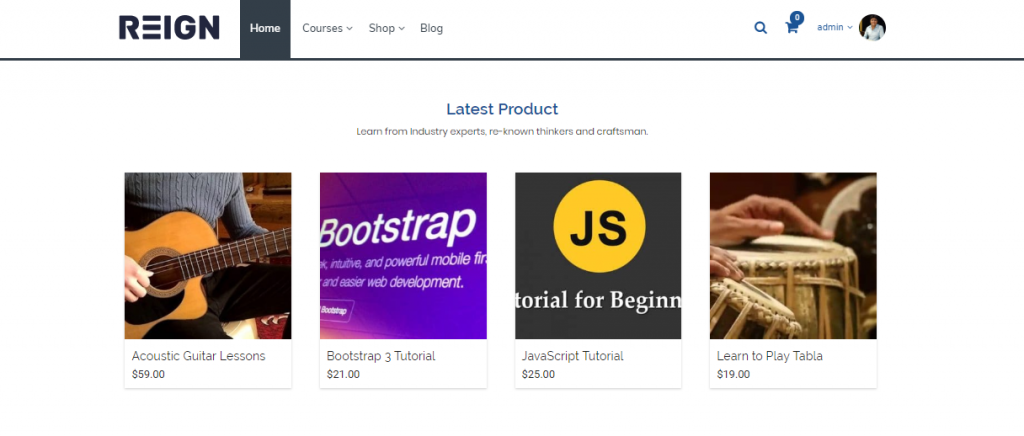Click the Learn to Play Tabla title
1024x436 pixels.
(769, 356)
